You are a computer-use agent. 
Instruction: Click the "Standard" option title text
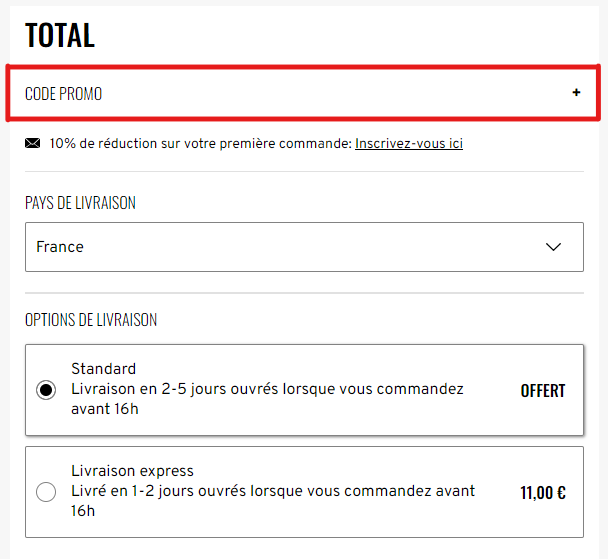pos(103,368)
